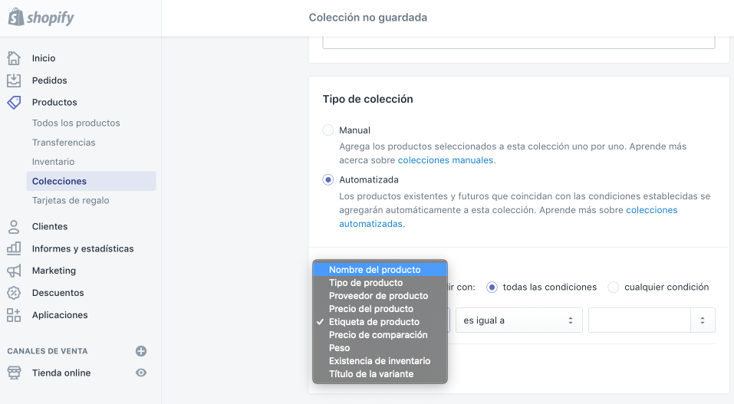This screenshot has height=404, width=734.
Task: Click the Informes y estadísticas chart icon
Action: tap(14, 248)
